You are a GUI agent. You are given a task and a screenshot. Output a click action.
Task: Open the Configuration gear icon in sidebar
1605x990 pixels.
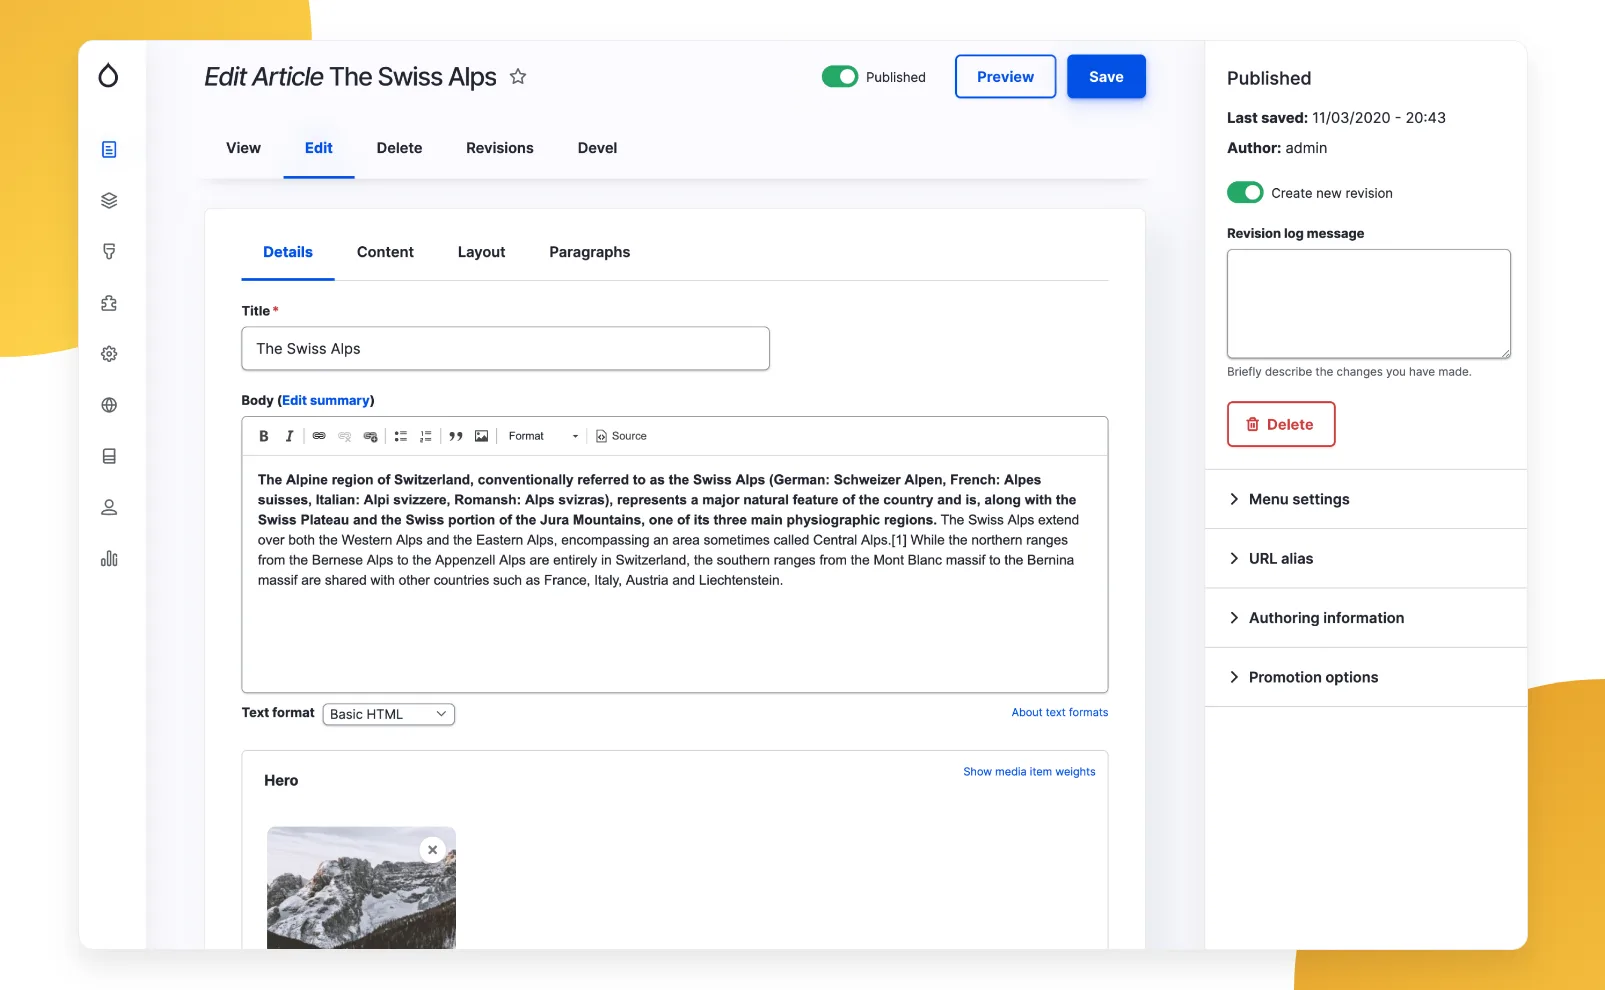tap(109, 354)
